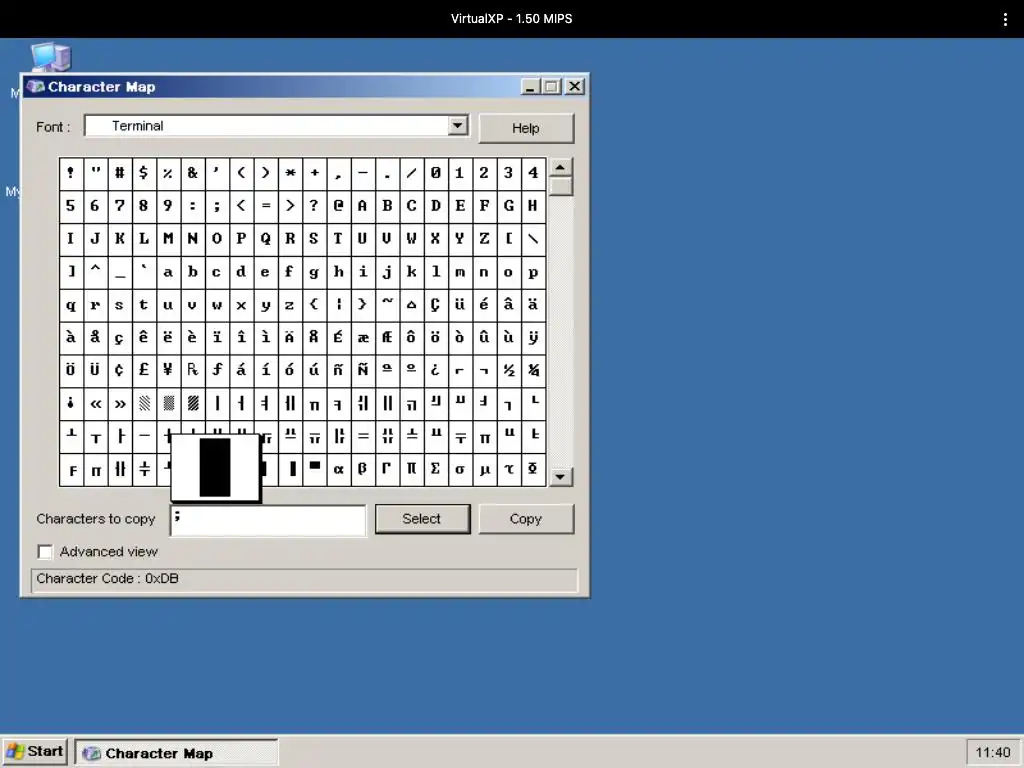The image size is (1024, 768).
Task: Click in the Characters to copy field
Action: coord(268,520)
